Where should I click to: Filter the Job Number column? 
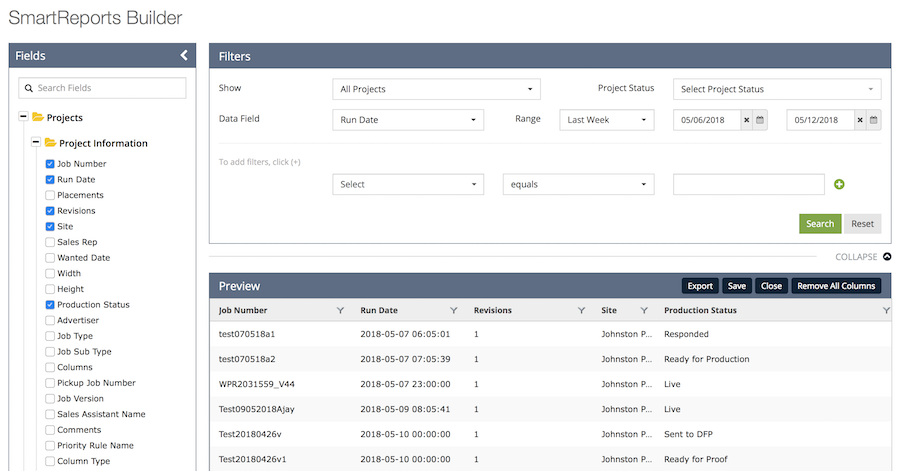340,310
